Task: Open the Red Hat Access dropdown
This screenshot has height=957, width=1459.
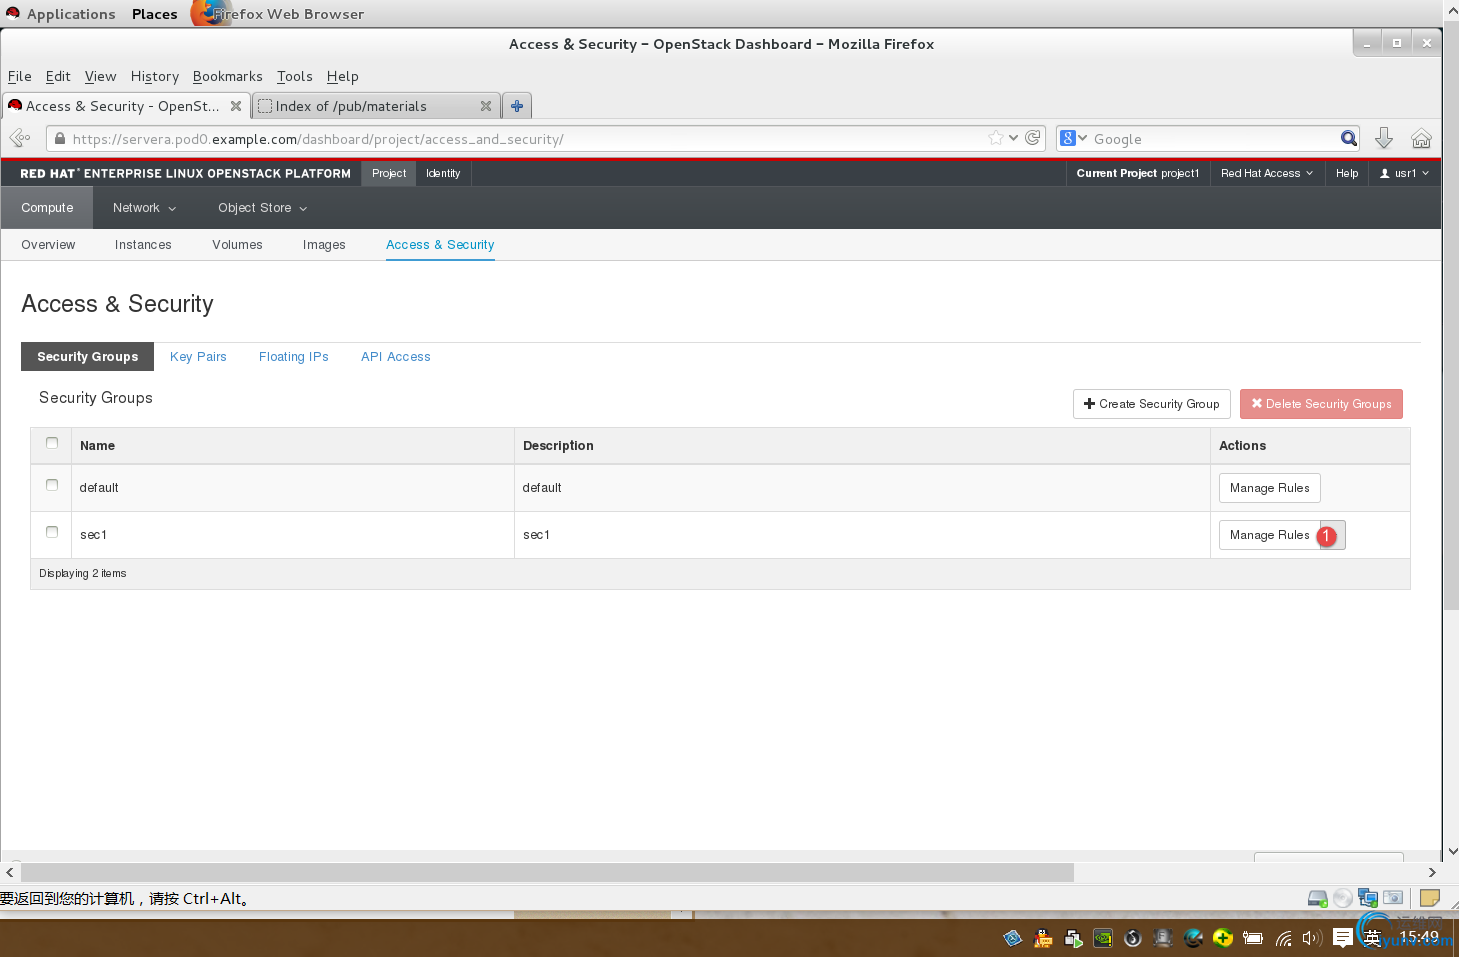Action: click(x=1267, y=173)
